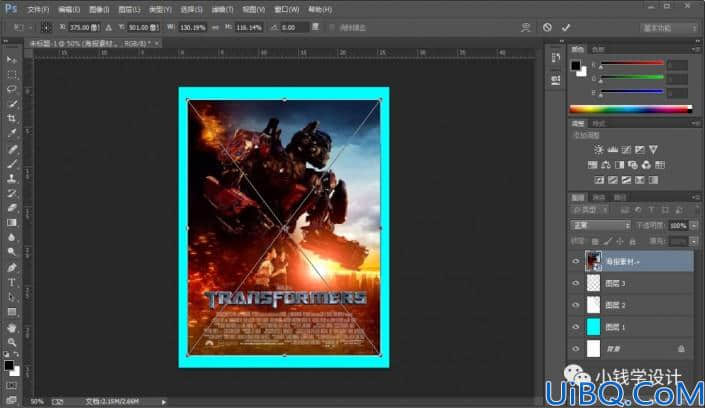Add a Channel Mixer adjustment

pyautogui.click(x=646, y=165)
